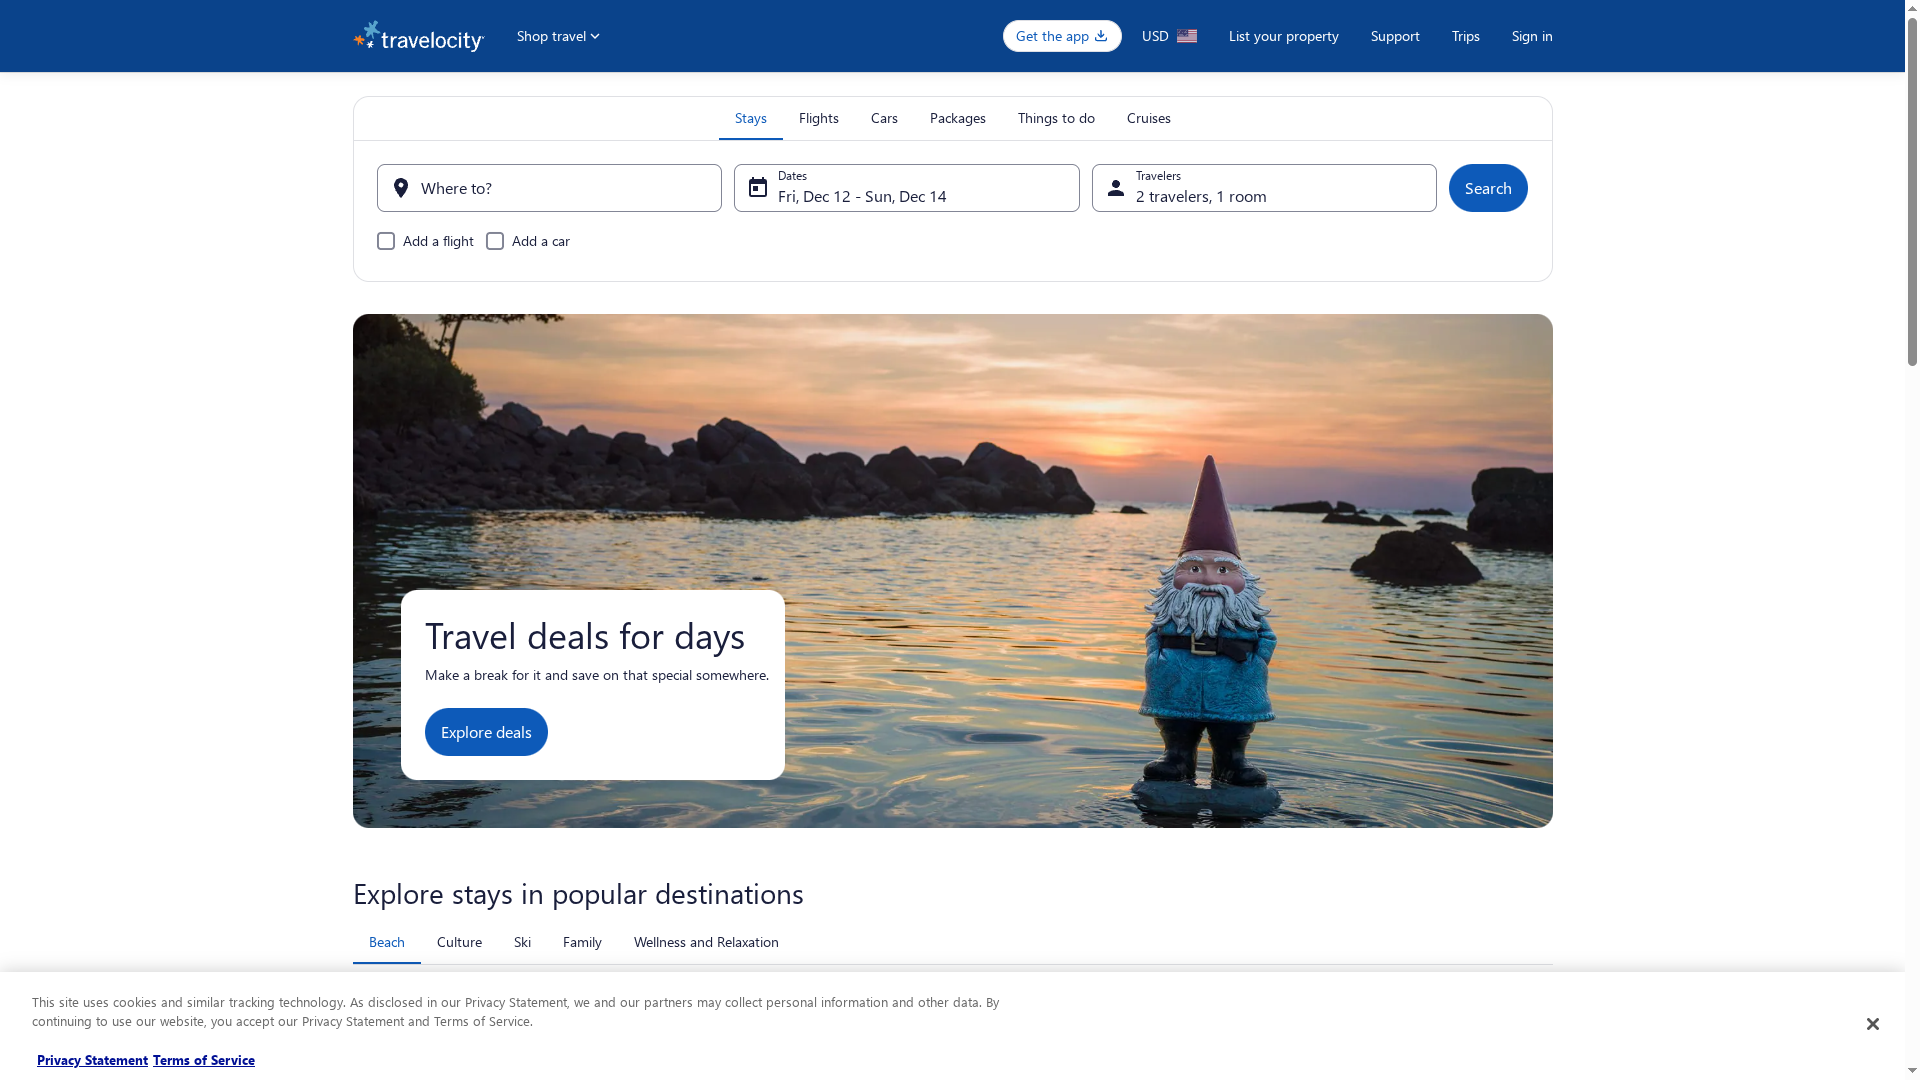Dismiss the cookie banner with the X
Viewport: 1920px width, 1080px height.
1873,1024
